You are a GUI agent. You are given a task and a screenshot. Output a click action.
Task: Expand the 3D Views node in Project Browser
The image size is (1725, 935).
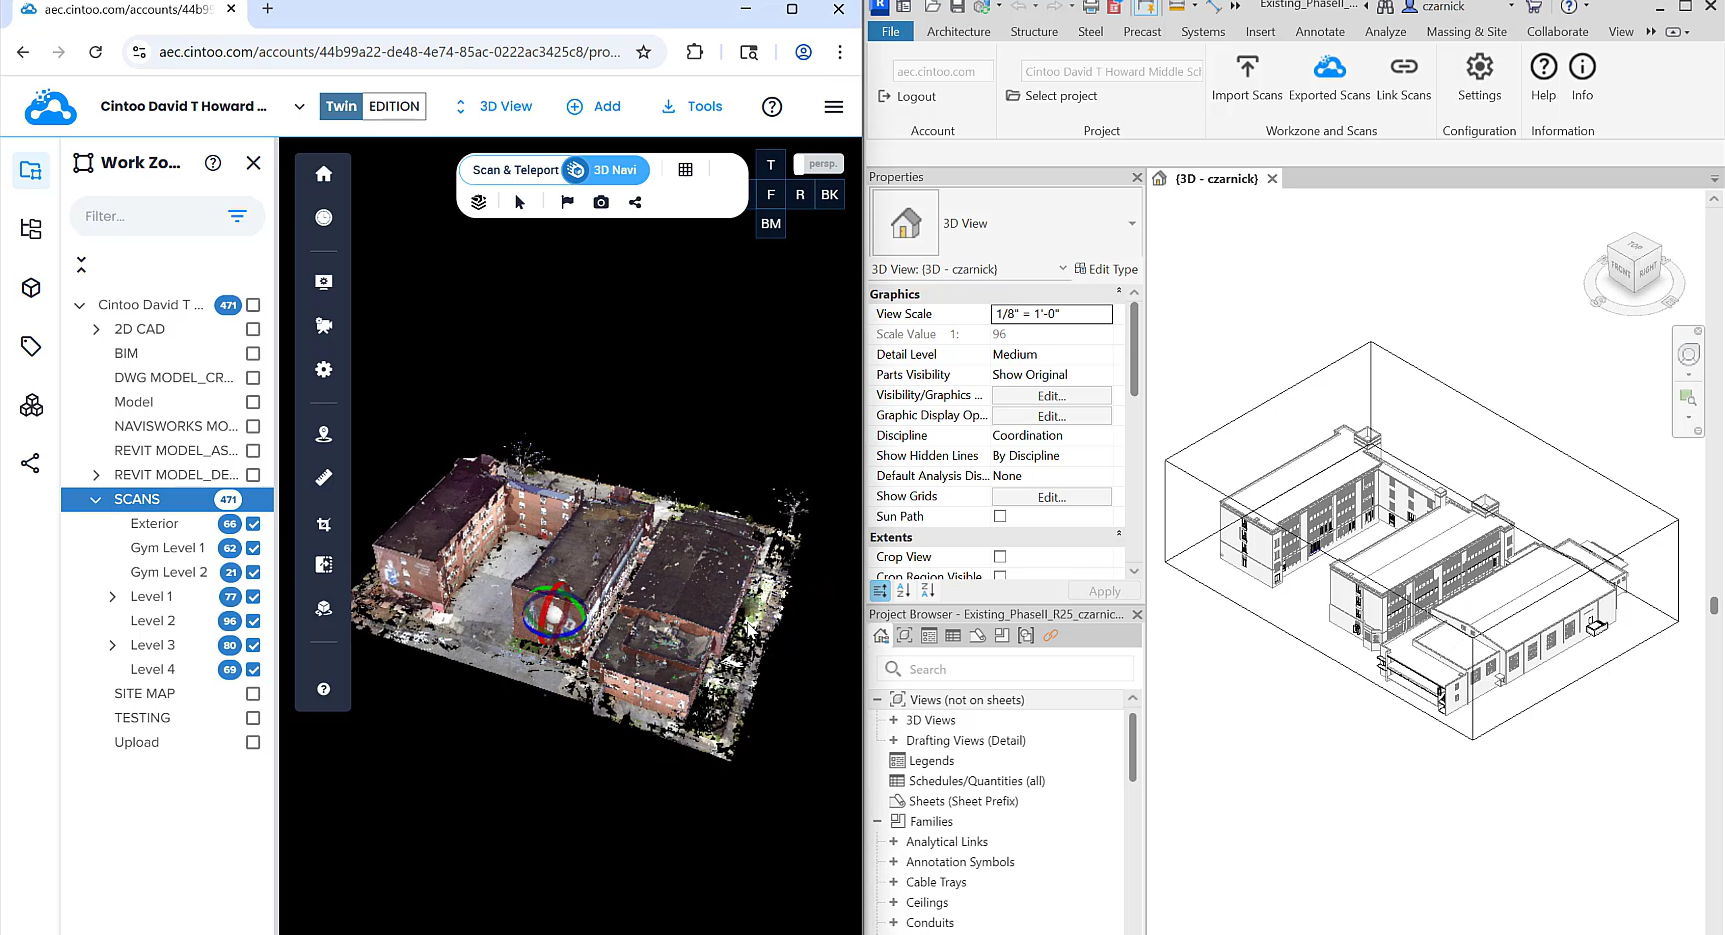[893, 720]
